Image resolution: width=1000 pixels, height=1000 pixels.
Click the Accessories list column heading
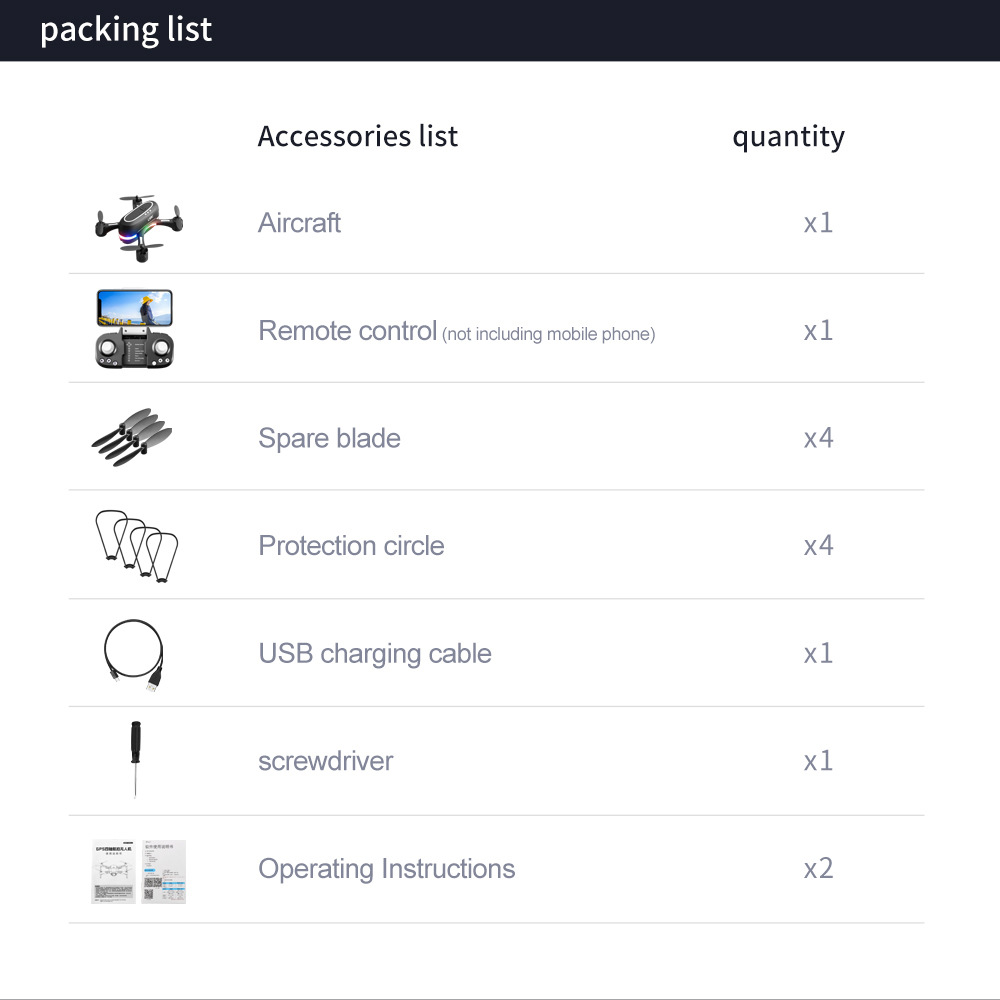(358, 136)
